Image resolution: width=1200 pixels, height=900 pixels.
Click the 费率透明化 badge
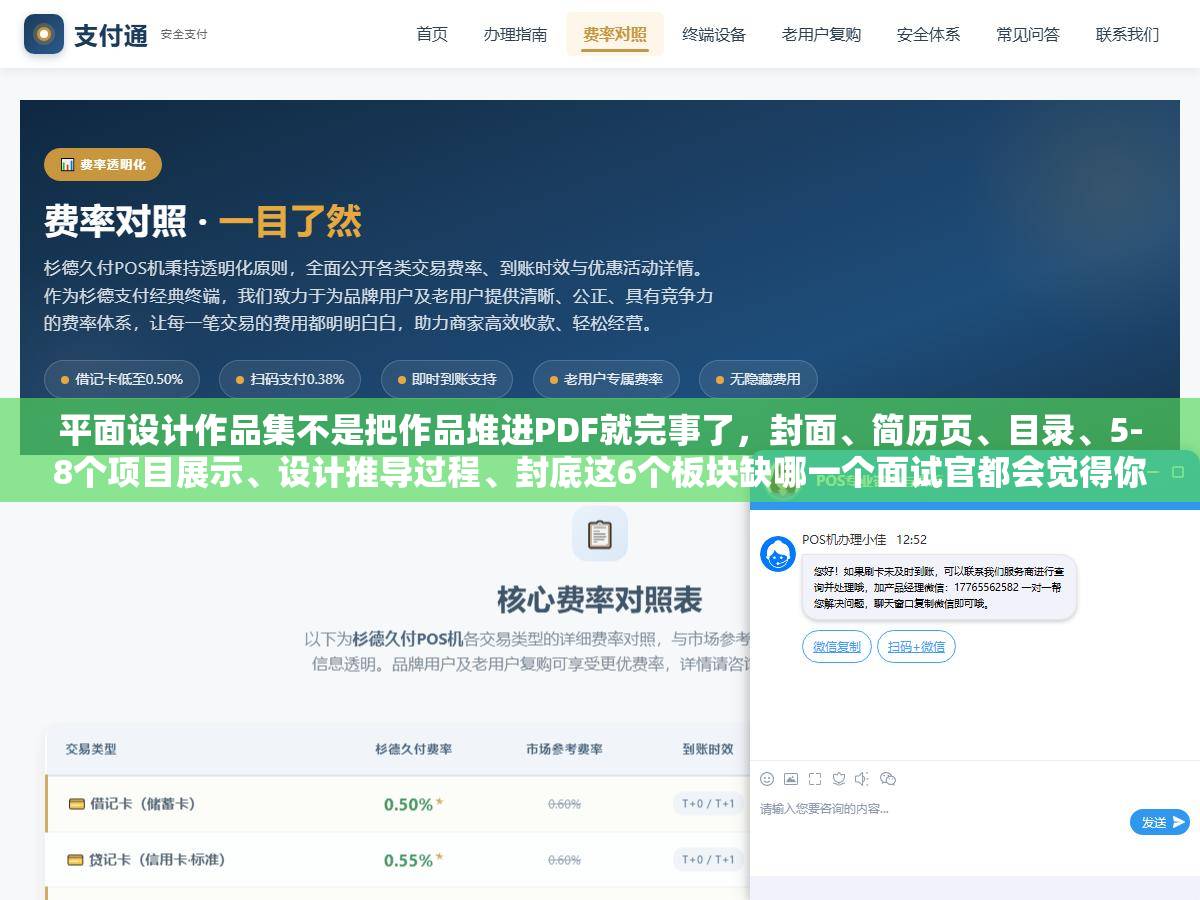(x=103, y=164)
